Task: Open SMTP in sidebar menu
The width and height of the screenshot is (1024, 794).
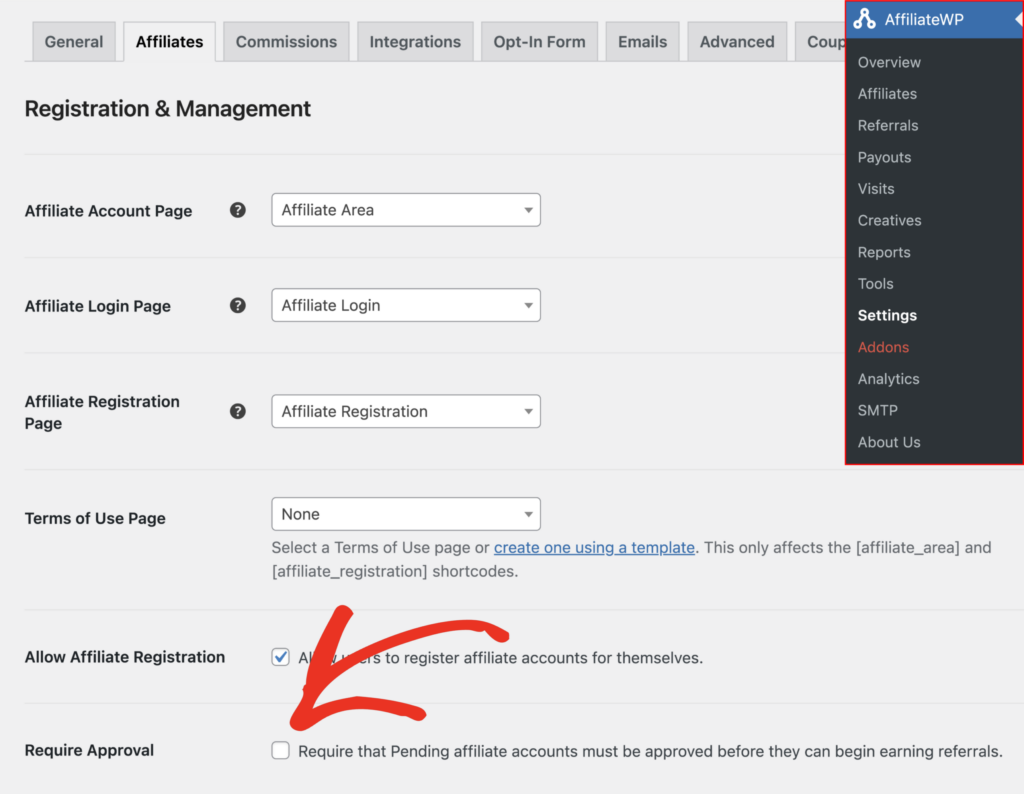Action: (x=877, y=411)
